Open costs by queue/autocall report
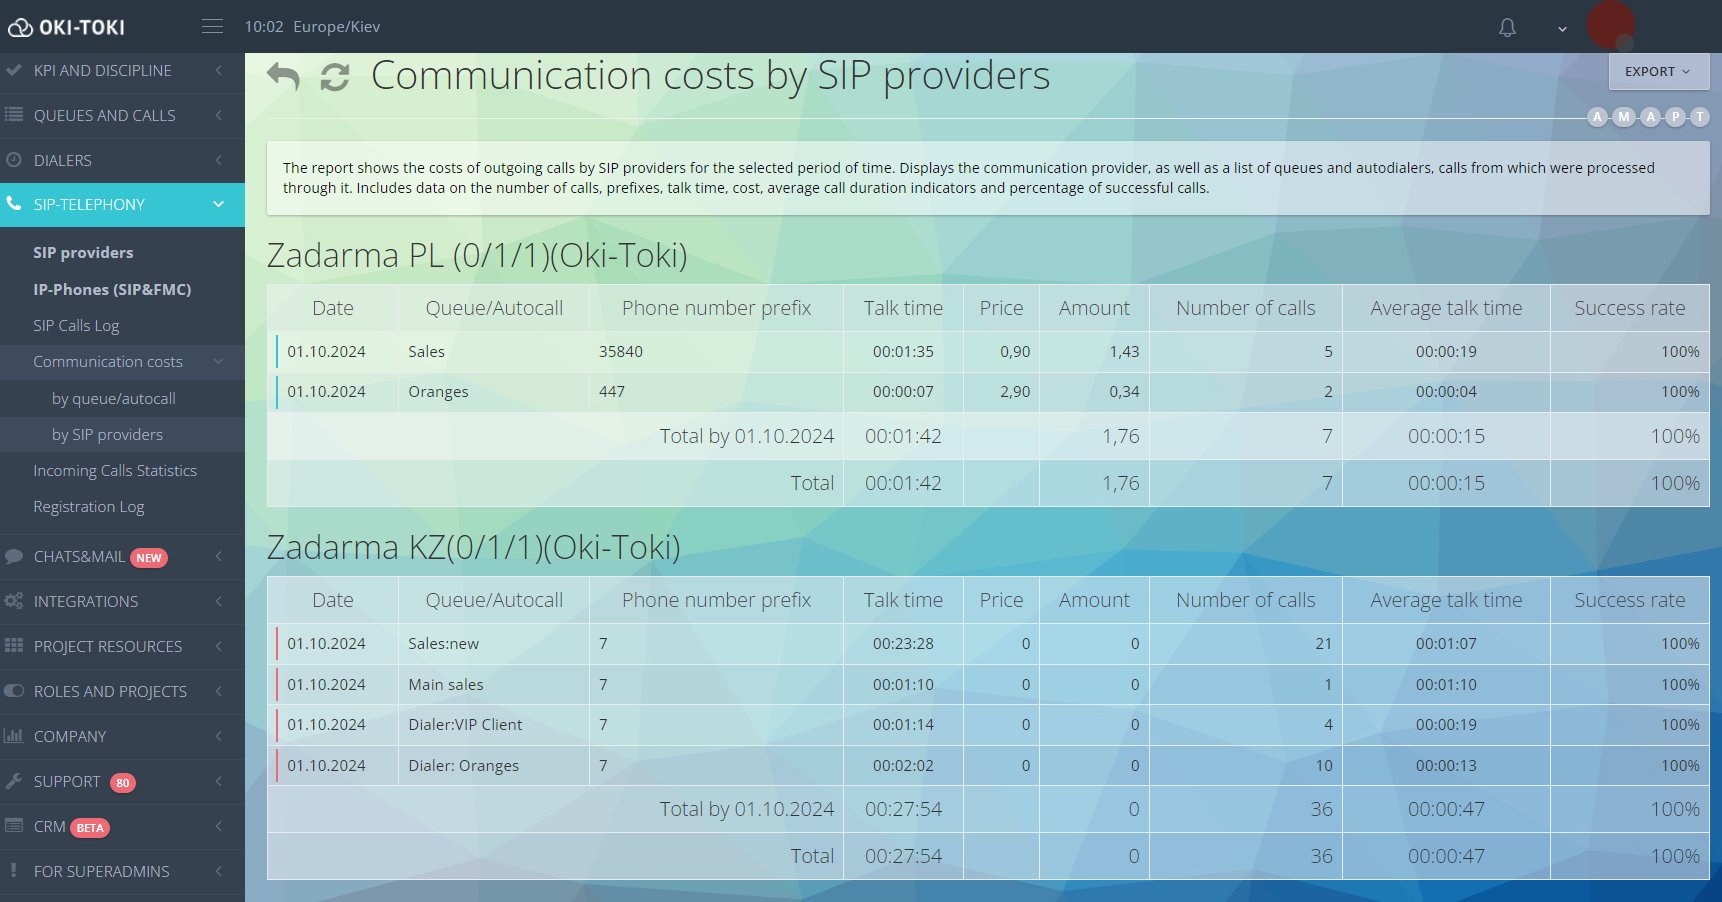Image resolution: width=1722 pixels, height=902 pixels. 113,399
